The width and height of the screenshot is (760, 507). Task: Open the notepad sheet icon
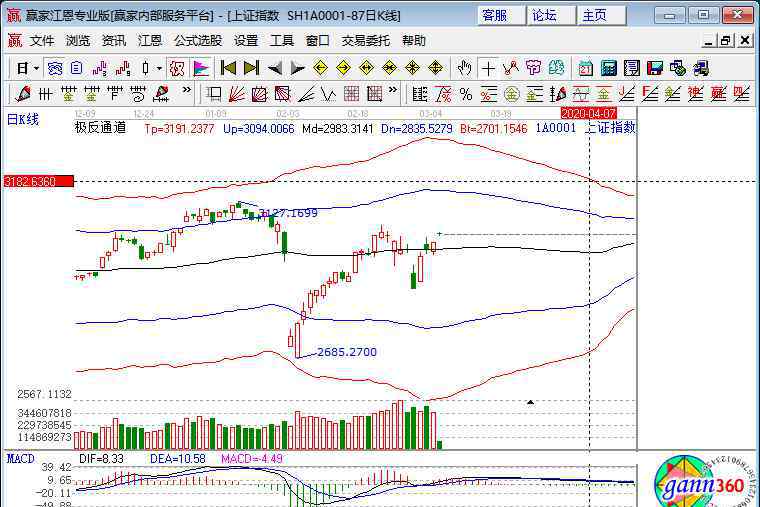pos(632,68)
